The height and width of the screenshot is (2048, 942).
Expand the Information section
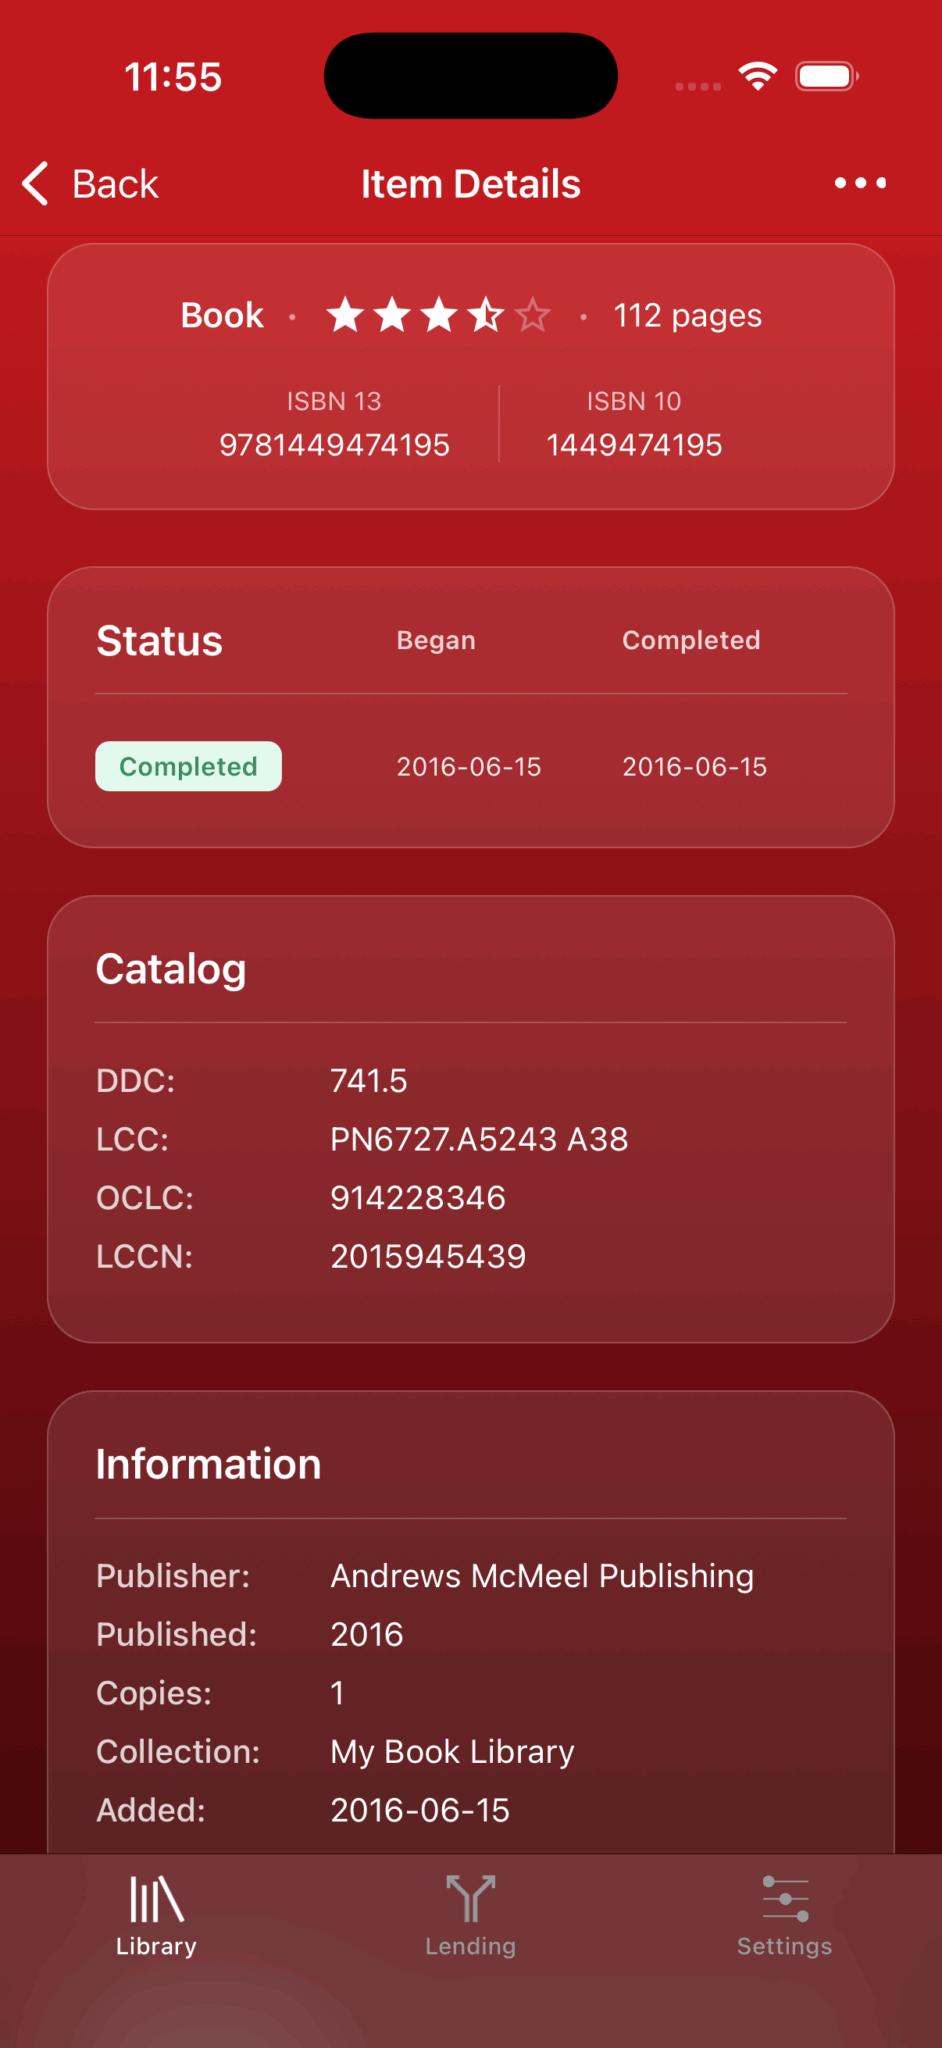pos(207,1463)
